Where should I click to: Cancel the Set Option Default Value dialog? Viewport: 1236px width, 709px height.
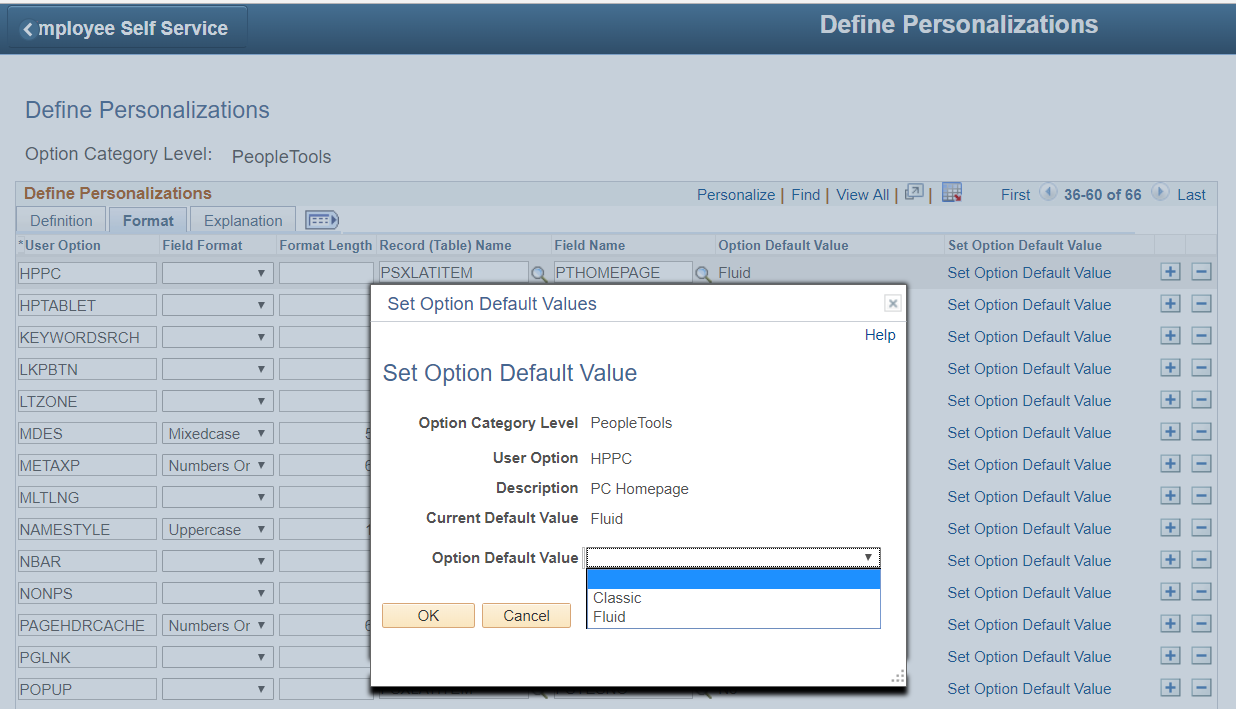[x=526, y=615]
